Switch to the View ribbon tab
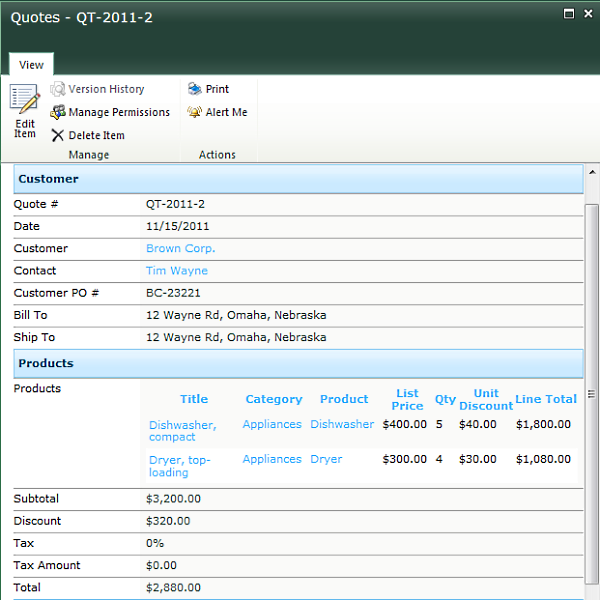 tap(31, 65)
